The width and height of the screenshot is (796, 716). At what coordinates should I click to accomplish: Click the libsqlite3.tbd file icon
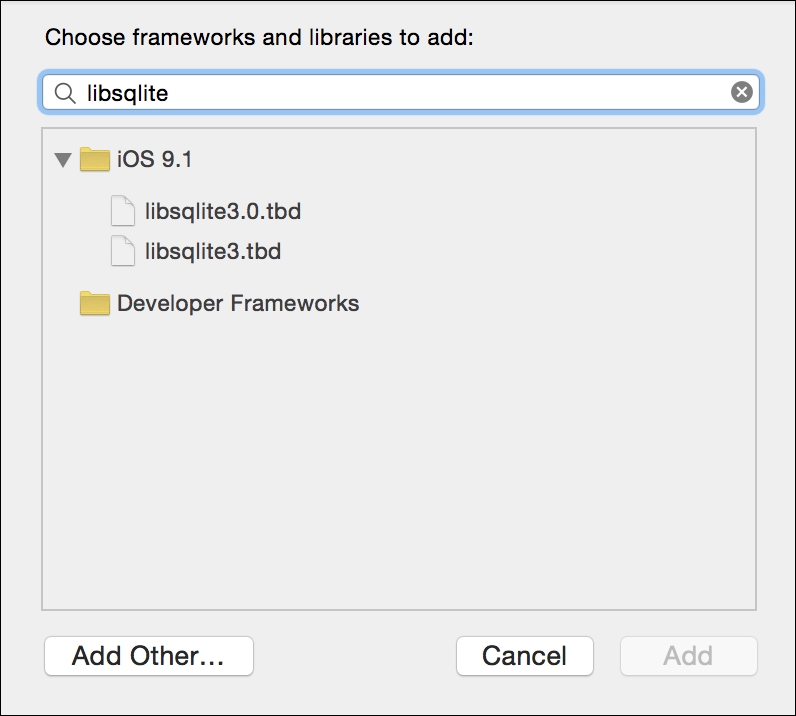click(123, 251)
